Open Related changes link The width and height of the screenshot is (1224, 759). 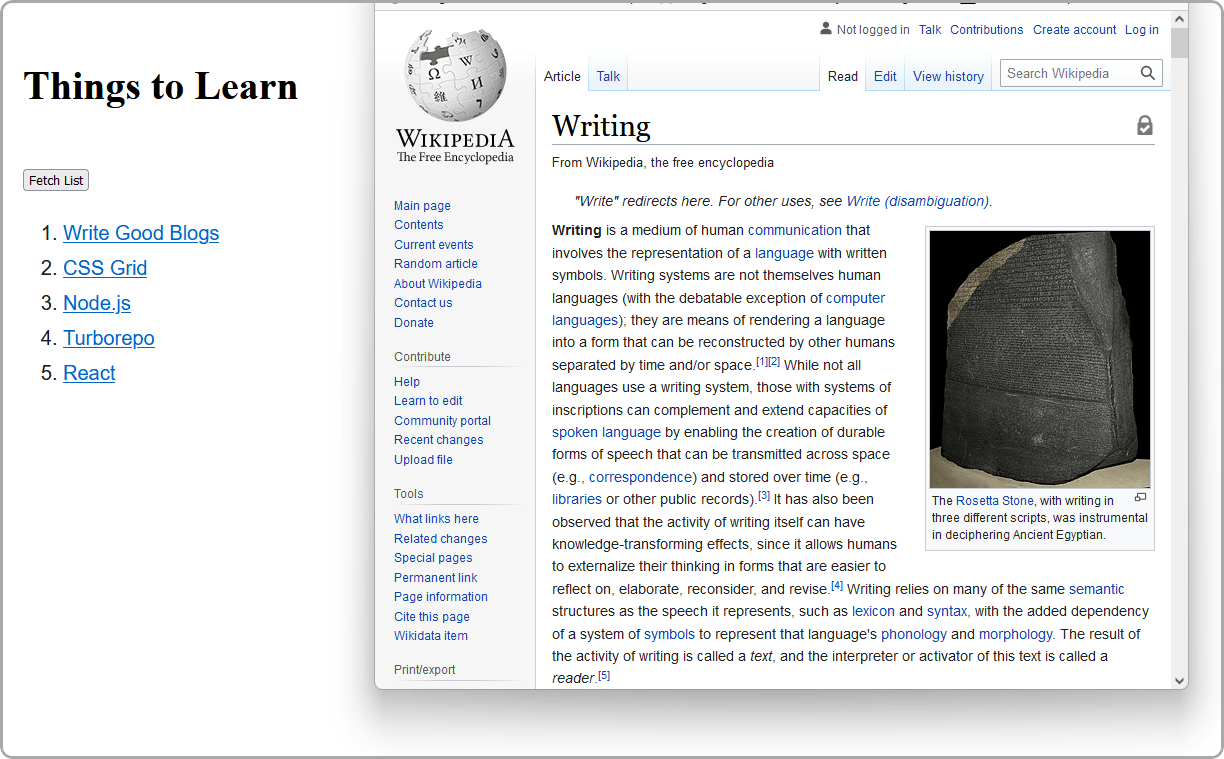click(441, 539)
